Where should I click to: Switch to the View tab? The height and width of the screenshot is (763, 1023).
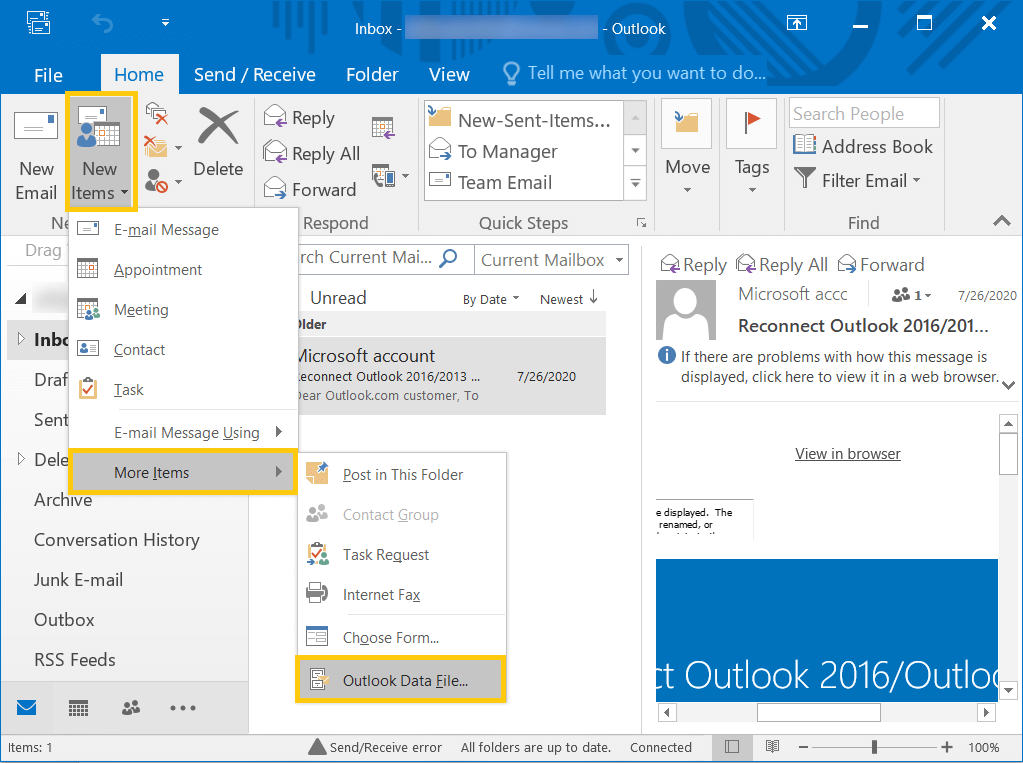pyautogui.click(x=449, y=74)
